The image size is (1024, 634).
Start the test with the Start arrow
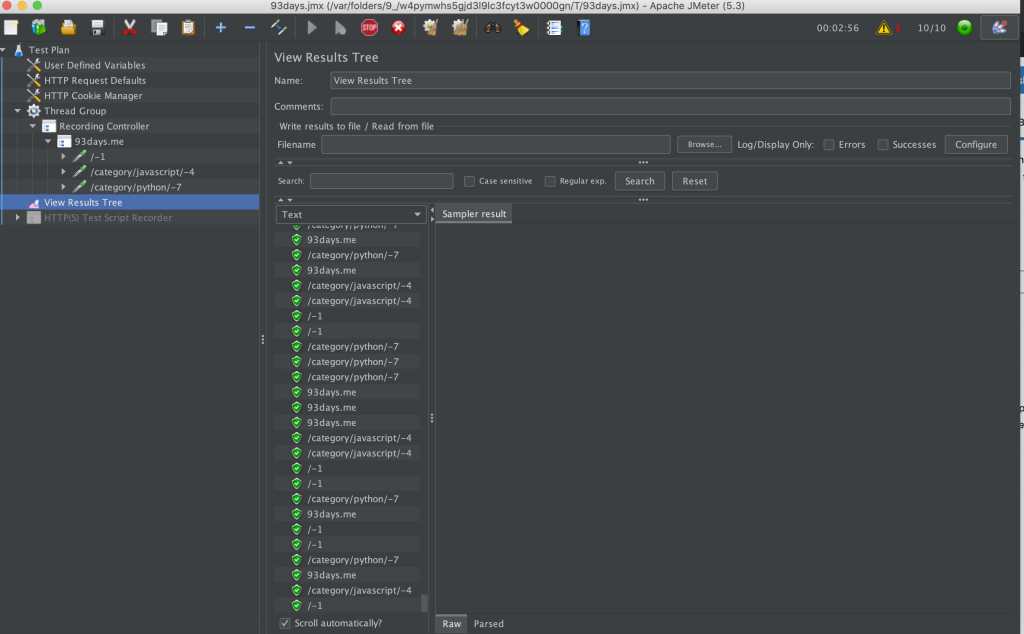312,27
